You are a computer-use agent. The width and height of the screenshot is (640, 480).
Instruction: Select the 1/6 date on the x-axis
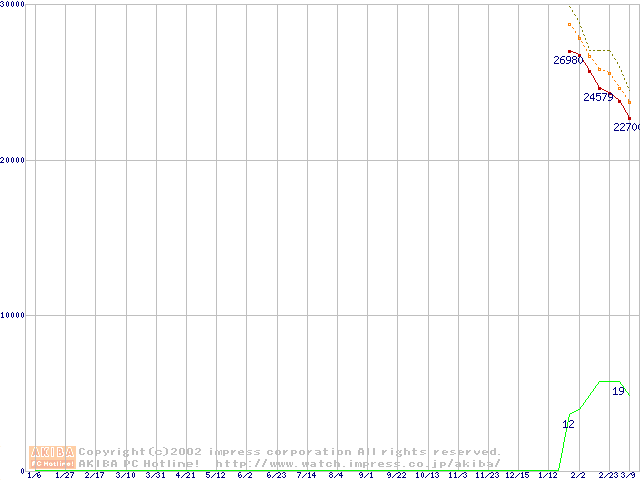(x=34, y=475)
